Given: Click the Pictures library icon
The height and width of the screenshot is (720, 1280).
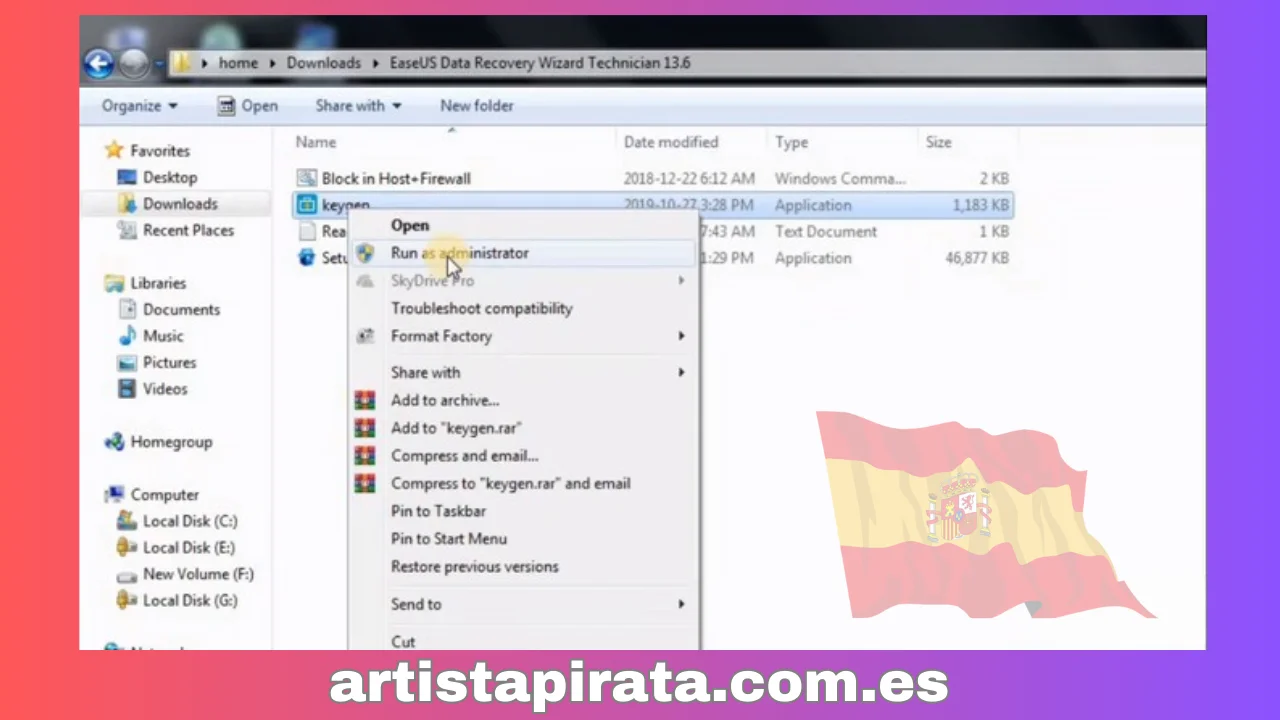Looking at the screenshot, I should (127, 363).
